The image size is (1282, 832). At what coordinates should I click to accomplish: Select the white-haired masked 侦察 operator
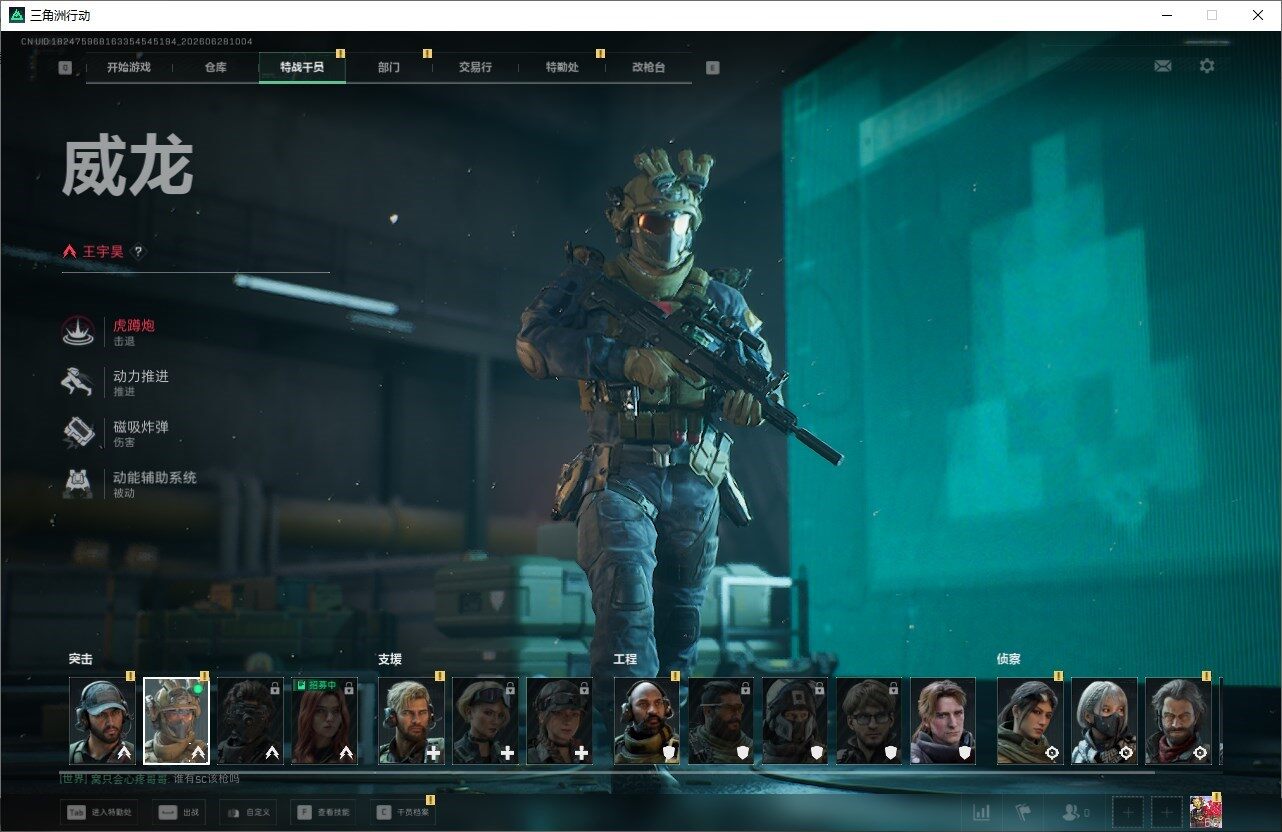(1104, 721)
